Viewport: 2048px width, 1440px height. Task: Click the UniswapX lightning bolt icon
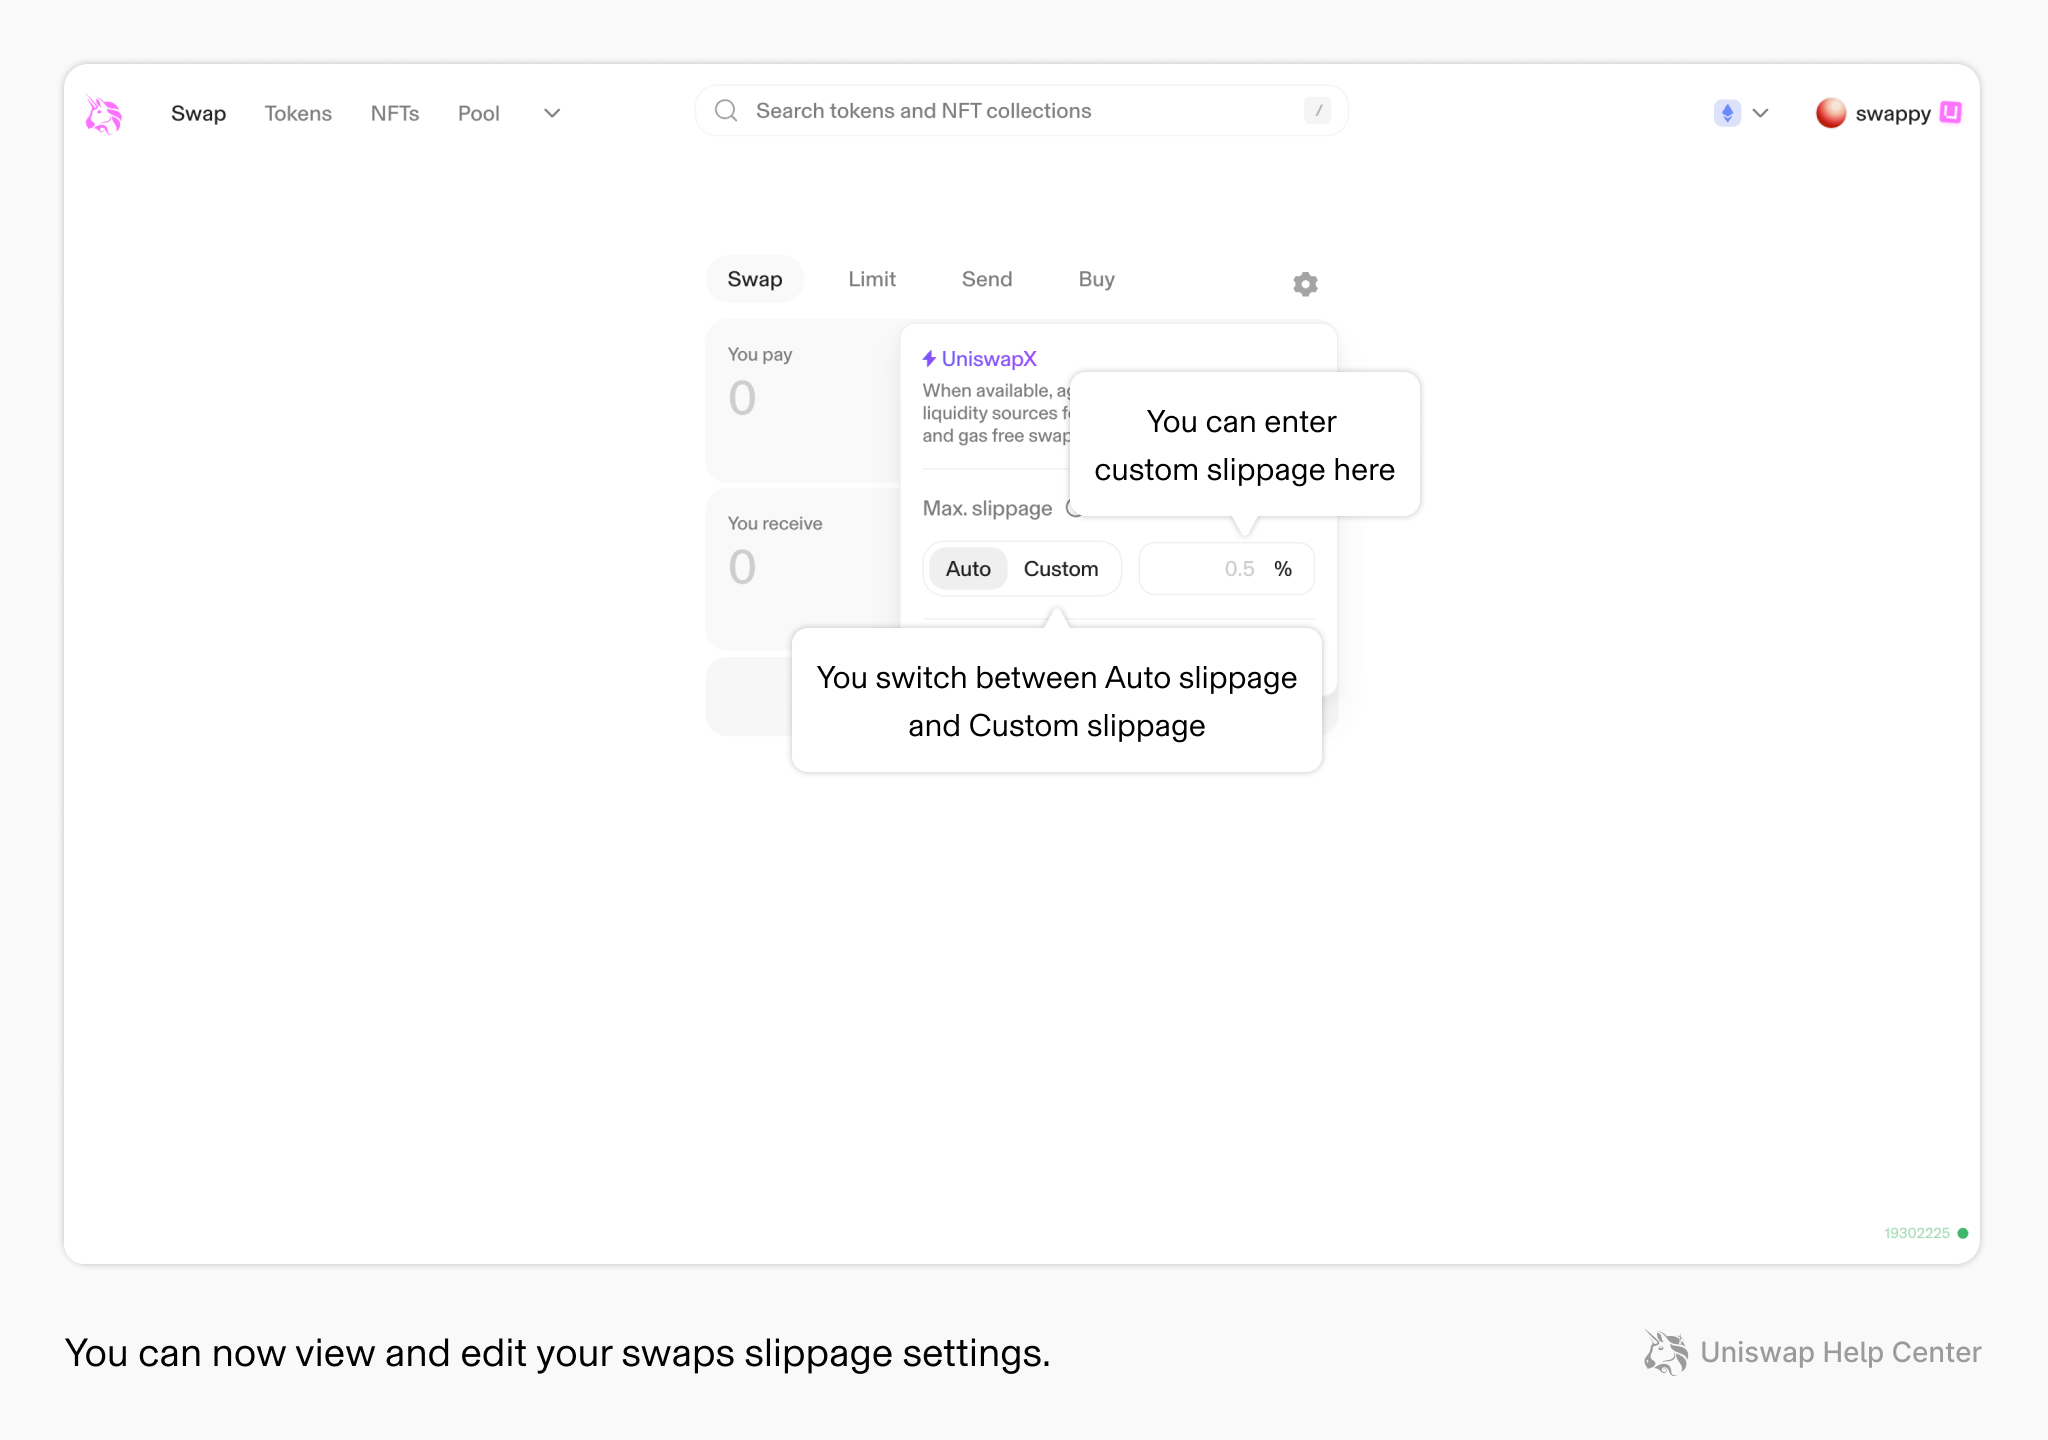(x=929, y=358)
